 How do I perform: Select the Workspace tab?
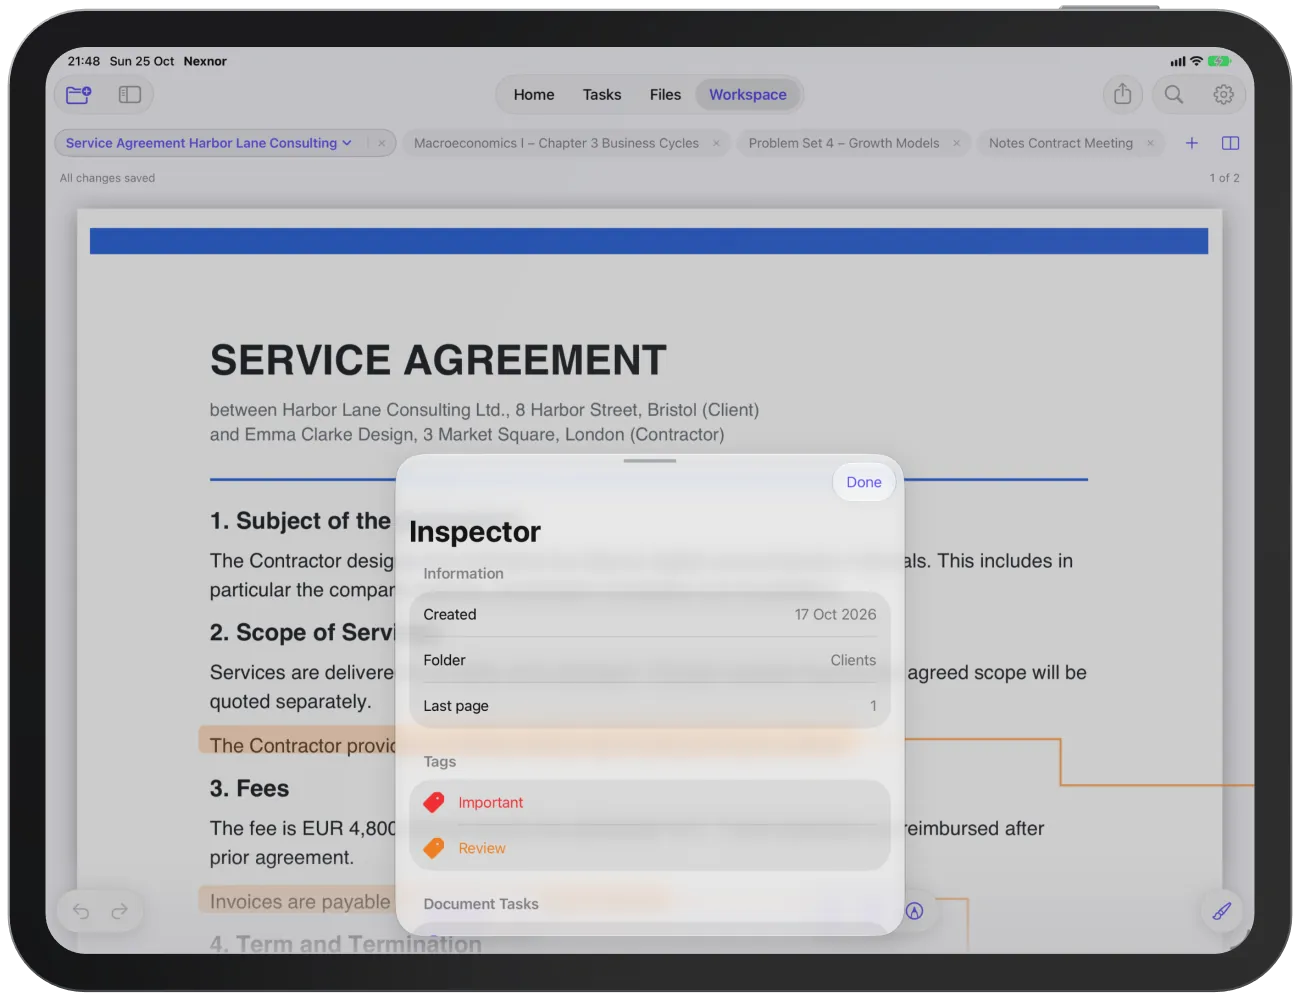[x=748, y=95]
